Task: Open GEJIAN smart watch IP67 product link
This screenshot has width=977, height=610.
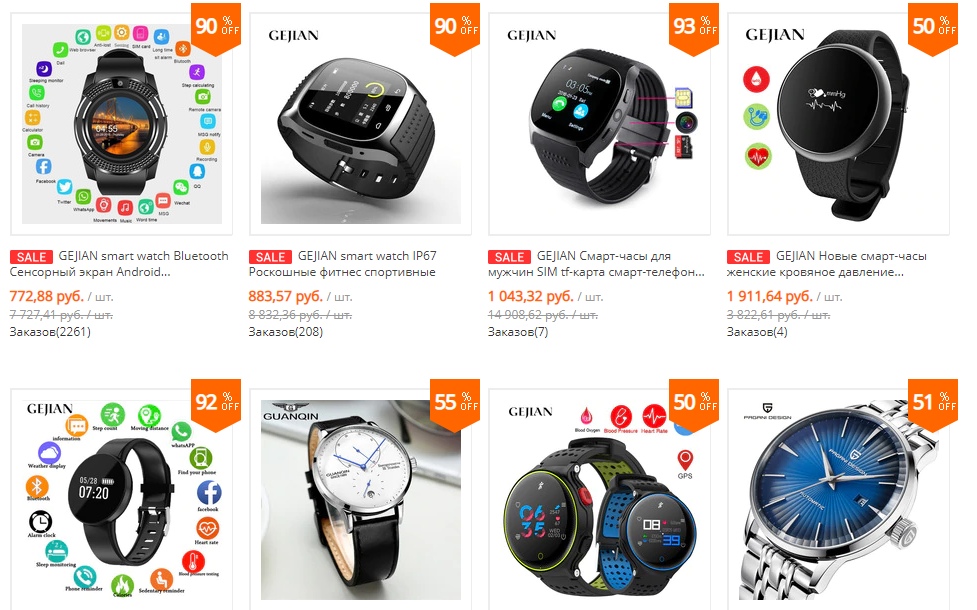Action: [343, 264]
